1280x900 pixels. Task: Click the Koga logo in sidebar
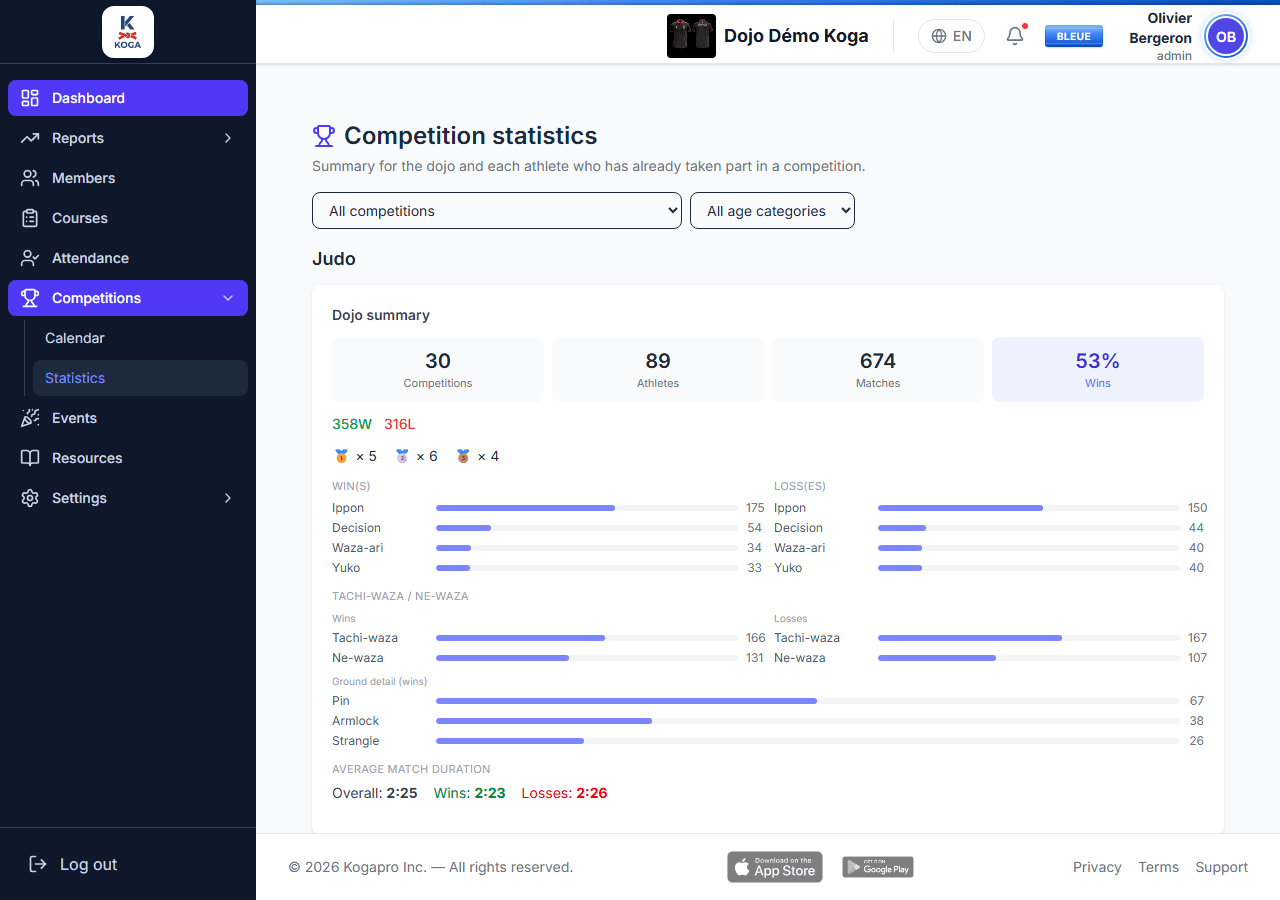[128, 32]
